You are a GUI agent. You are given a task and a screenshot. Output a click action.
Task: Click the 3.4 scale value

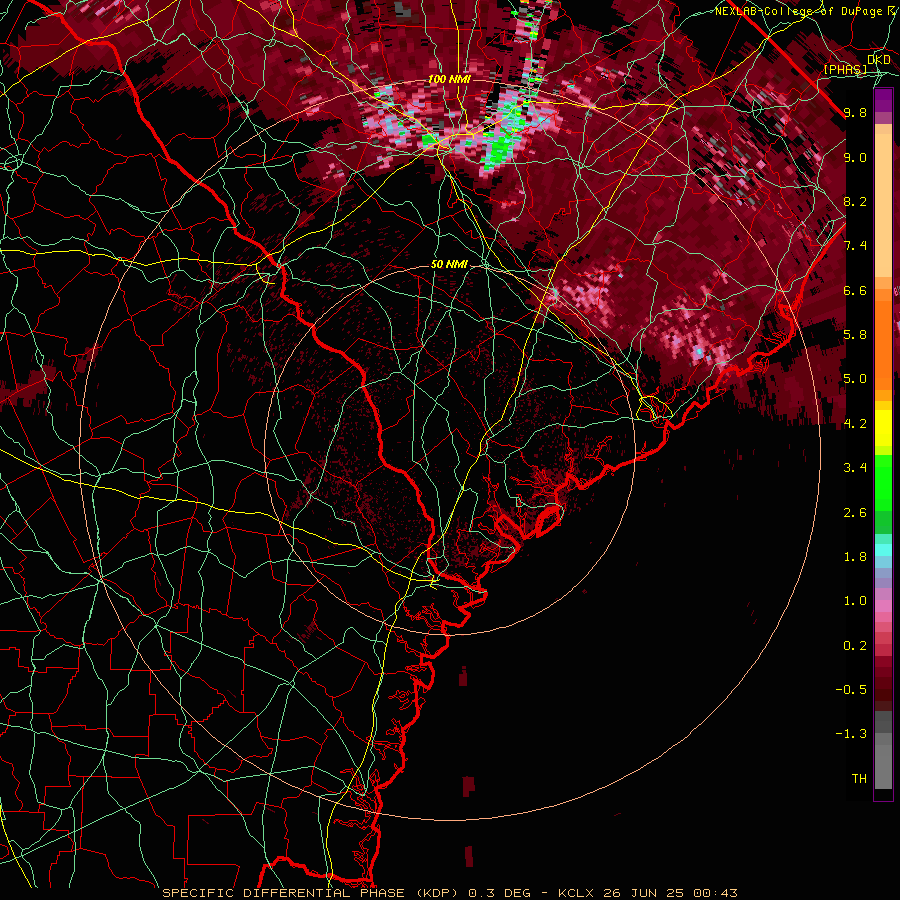[855, 468]
